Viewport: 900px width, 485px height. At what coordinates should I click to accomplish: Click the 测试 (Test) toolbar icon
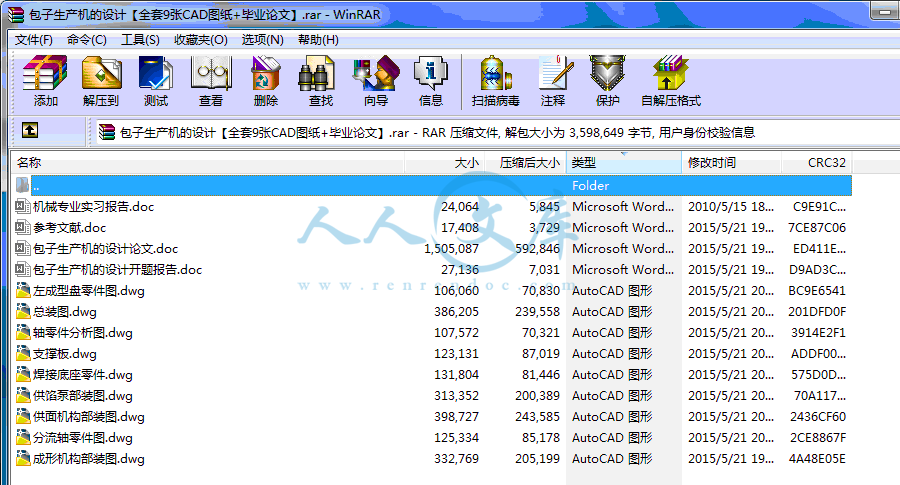click(156, 73)
